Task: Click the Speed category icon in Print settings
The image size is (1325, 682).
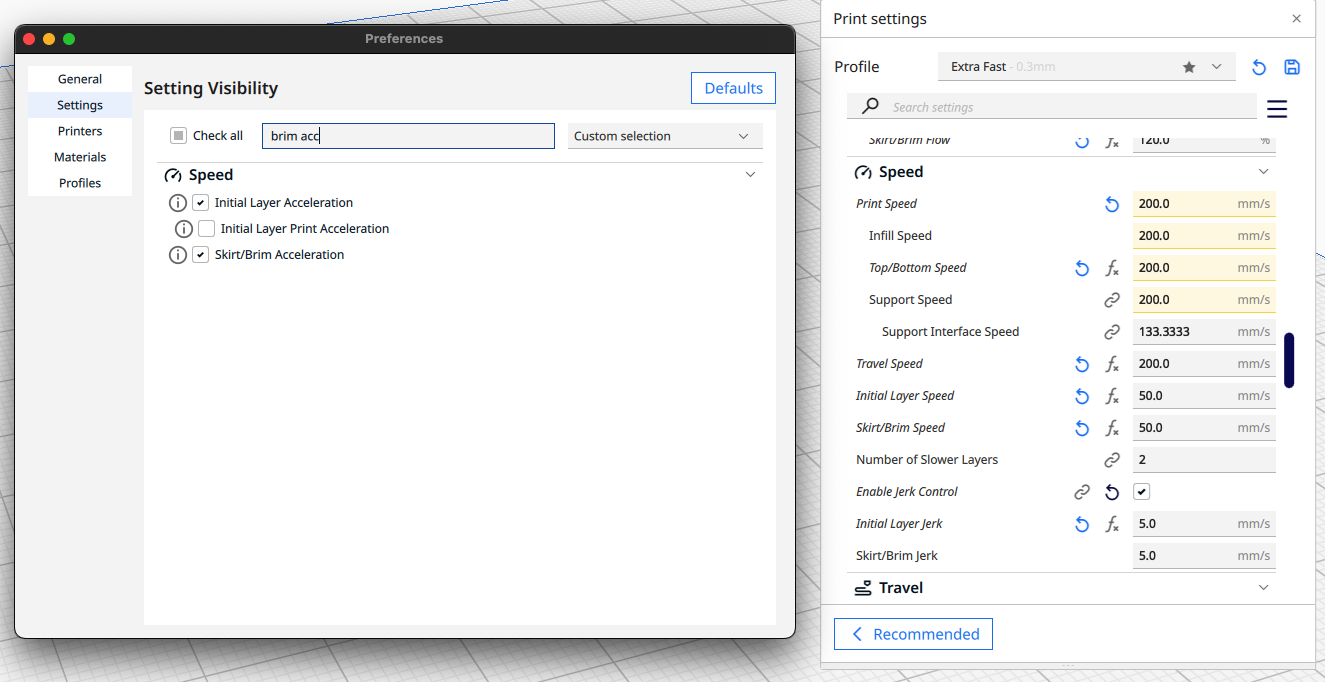Action: coord(862,171)
